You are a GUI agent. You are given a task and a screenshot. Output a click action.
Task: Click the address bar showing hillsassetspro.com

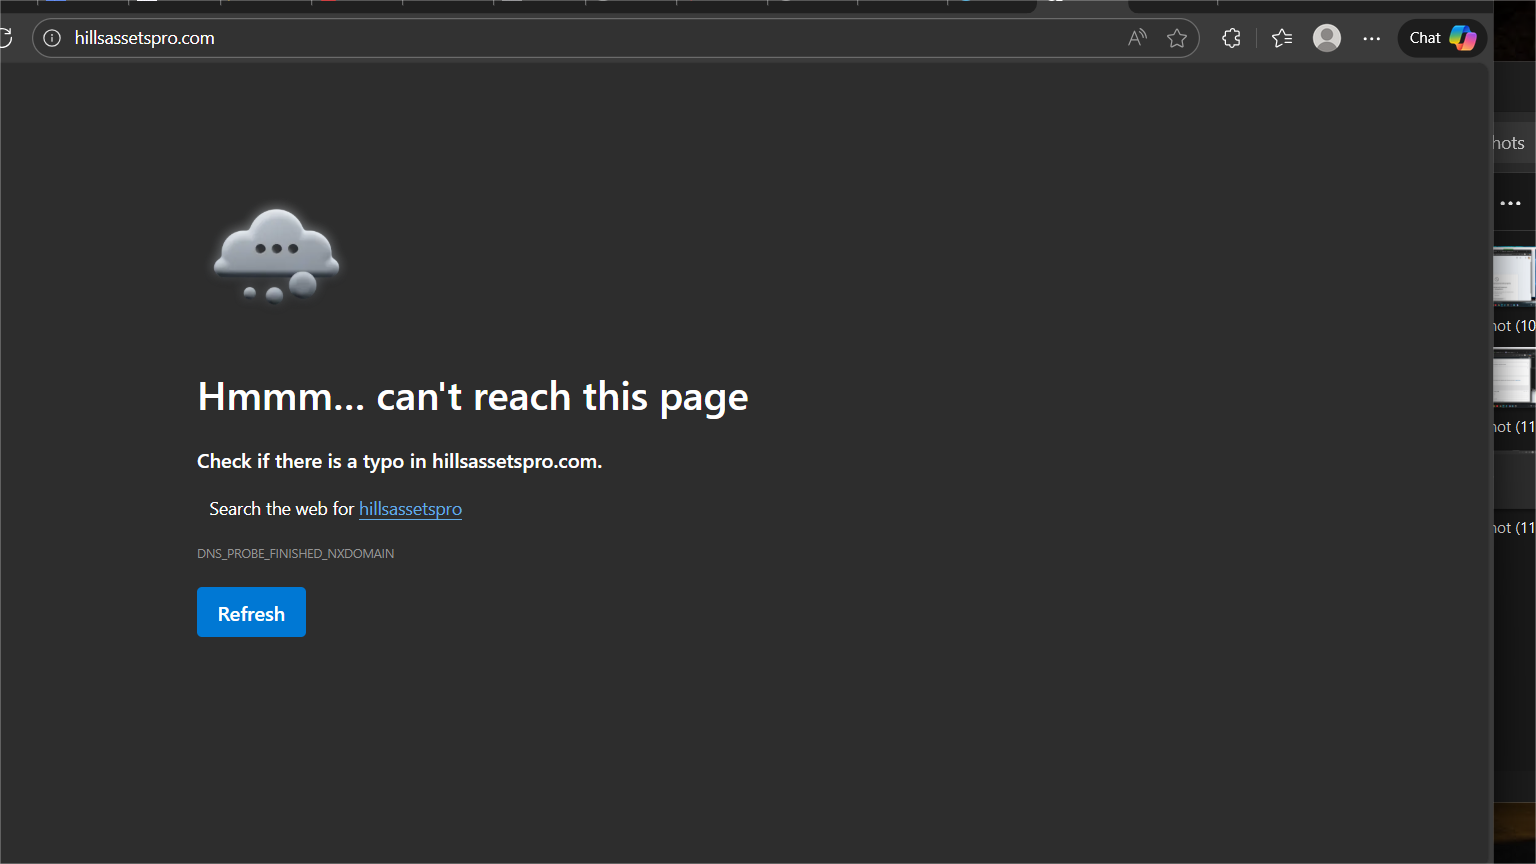tap(500, 38)
